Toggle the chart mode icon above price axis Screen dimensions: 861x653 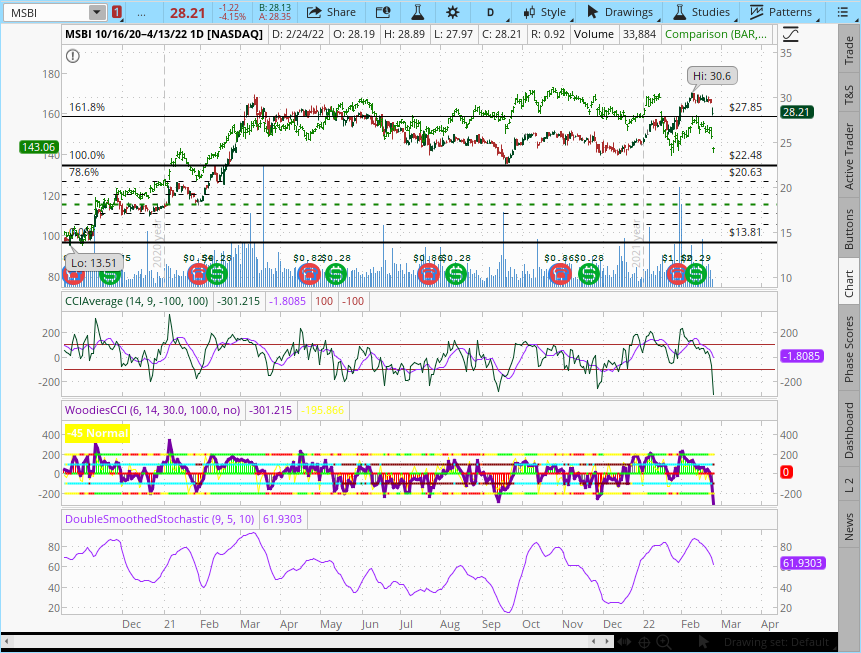[x=790, y=33]
